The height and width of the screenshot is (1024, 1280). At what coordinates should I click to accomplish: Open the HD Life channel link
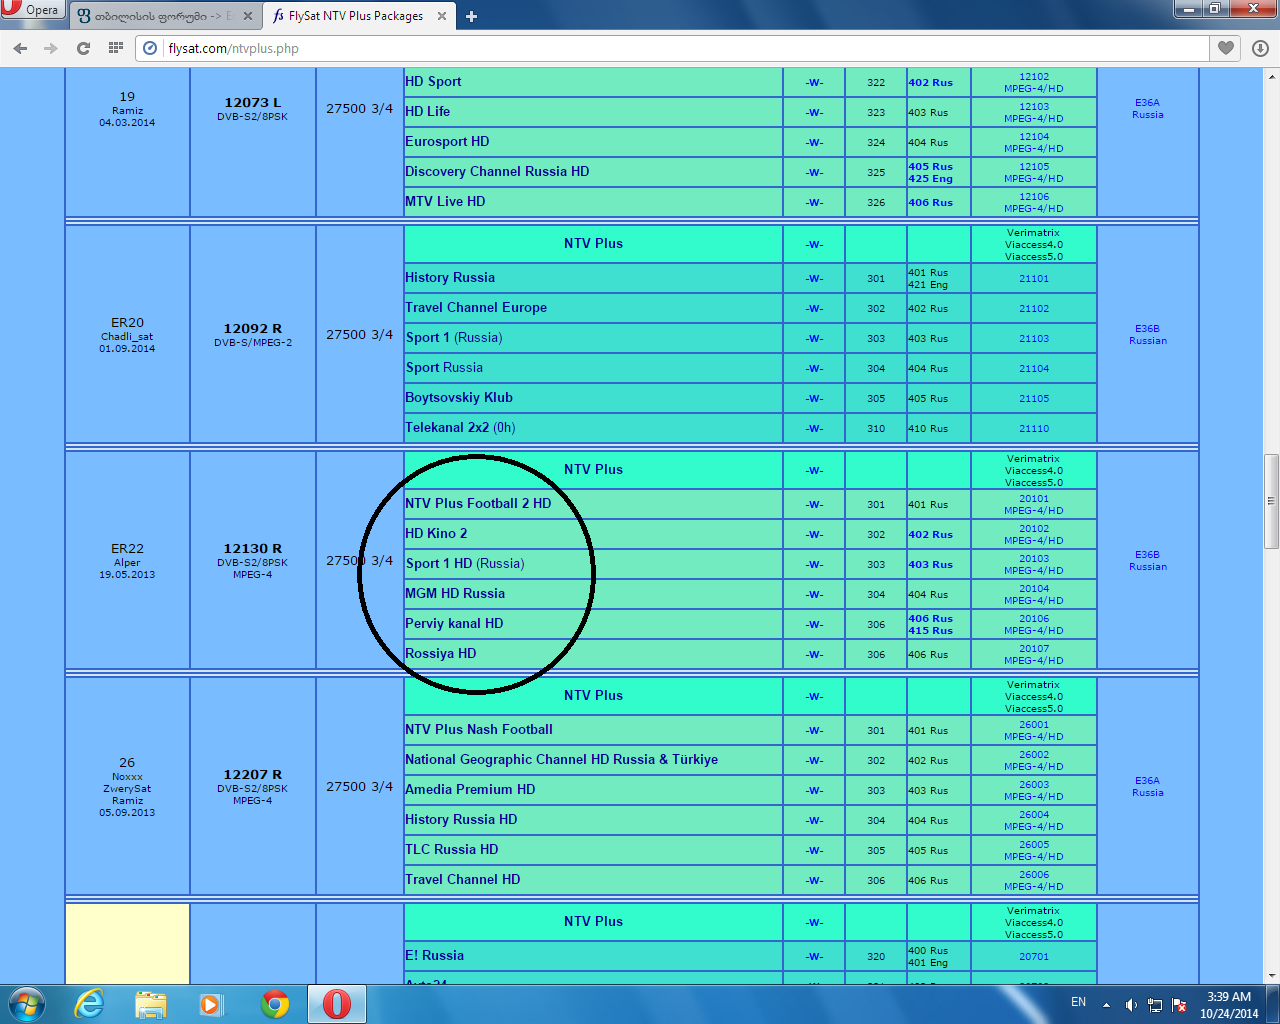(427, 112)
